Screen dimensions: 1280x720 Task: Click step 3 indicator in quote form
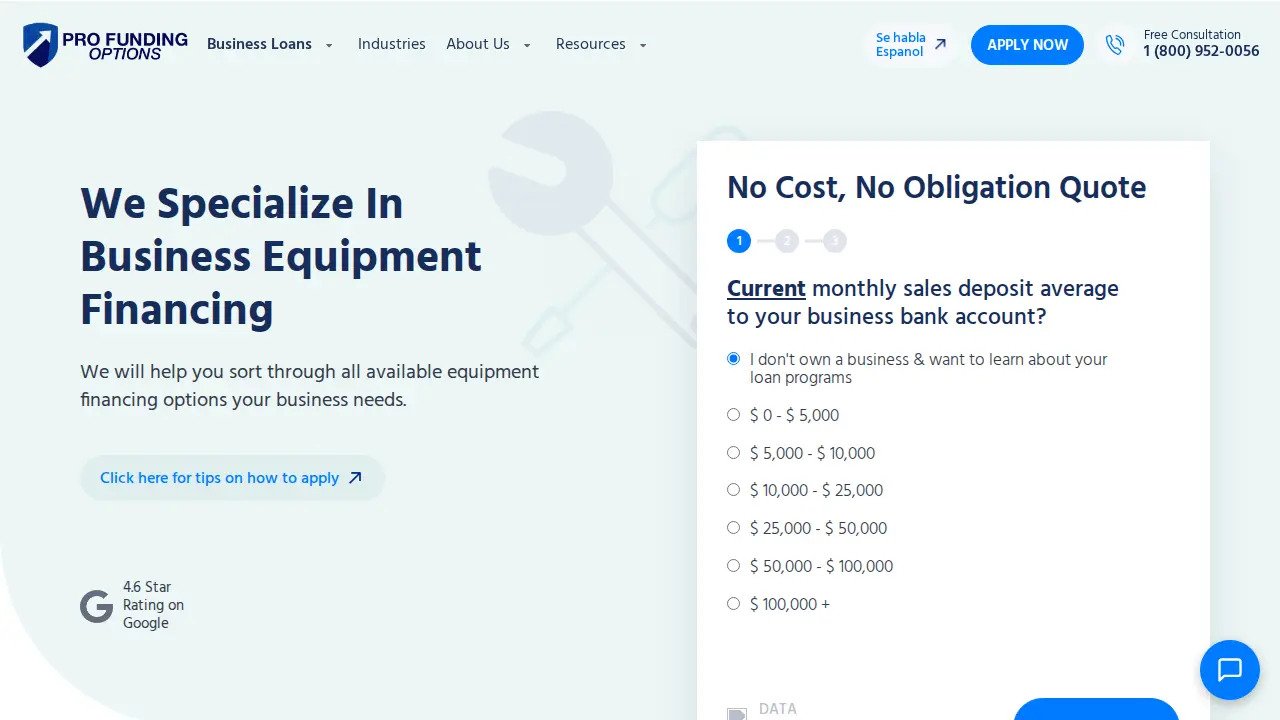click(x=835, y=241)
